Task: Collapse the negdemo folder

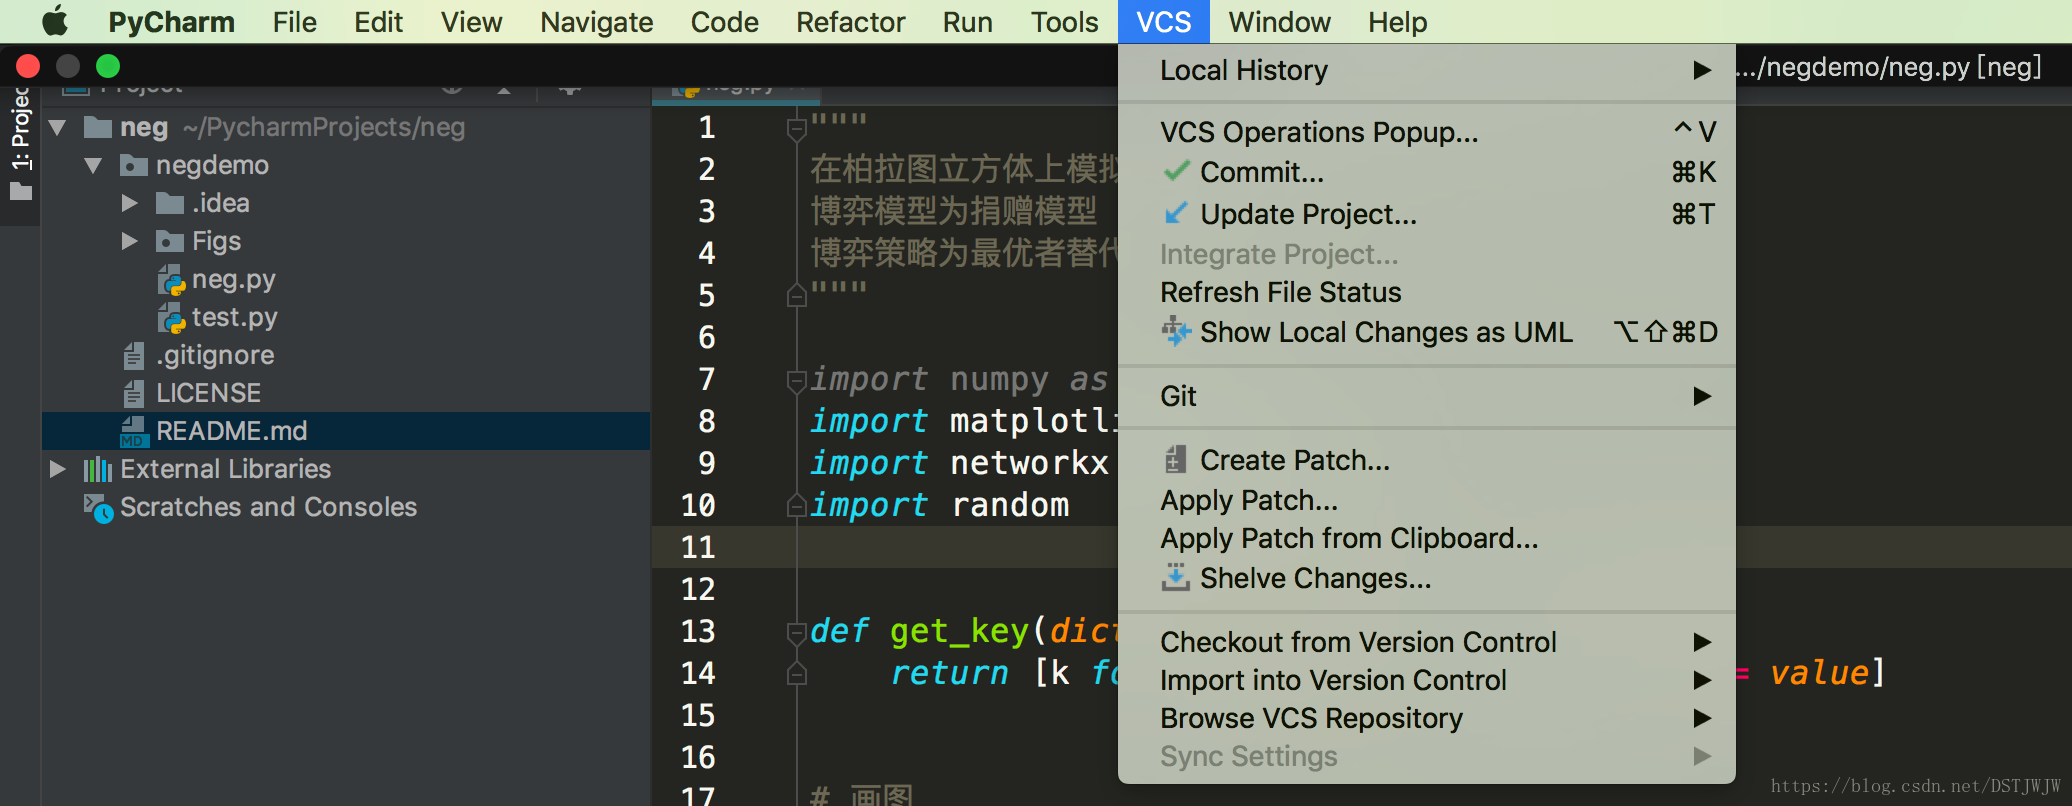Action: [x=93, y=165]
